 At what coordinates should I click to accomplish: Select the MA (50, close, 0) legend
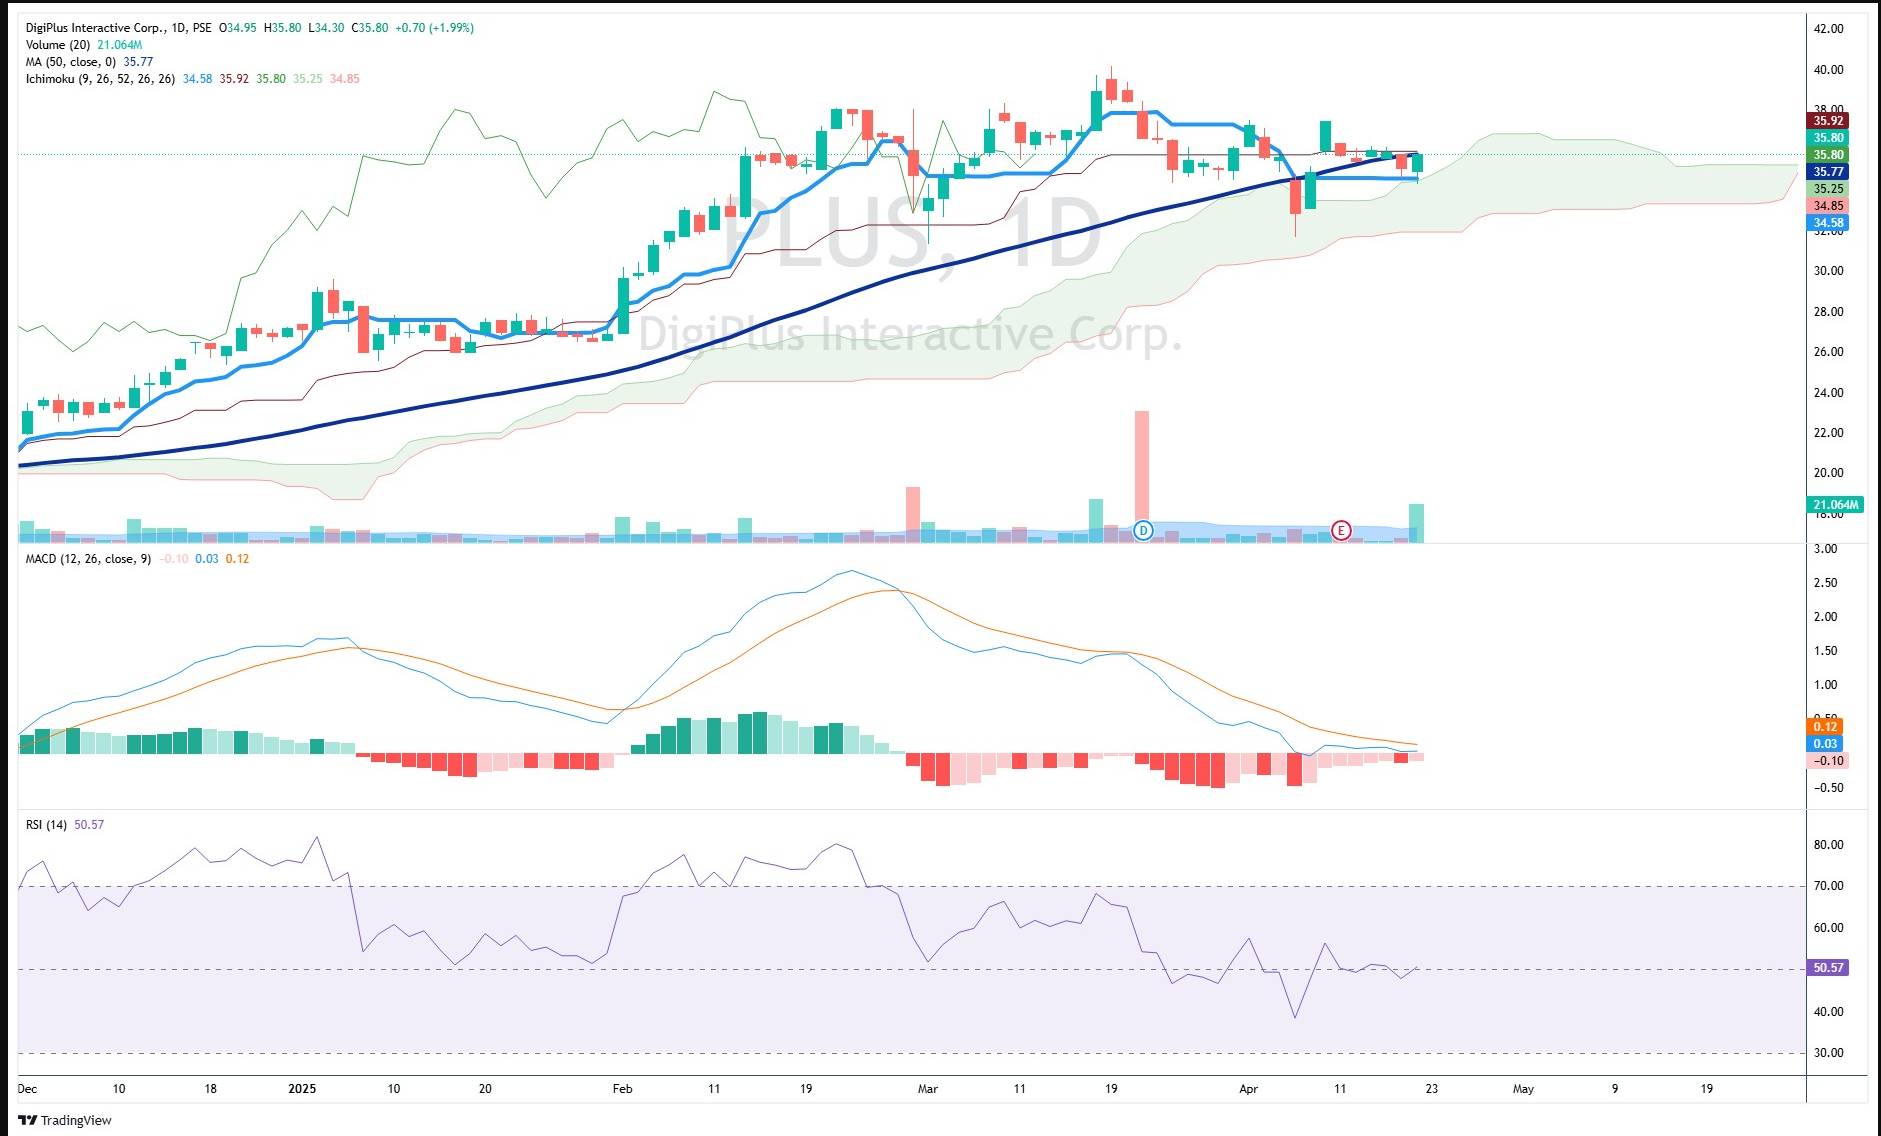(71, 62)
